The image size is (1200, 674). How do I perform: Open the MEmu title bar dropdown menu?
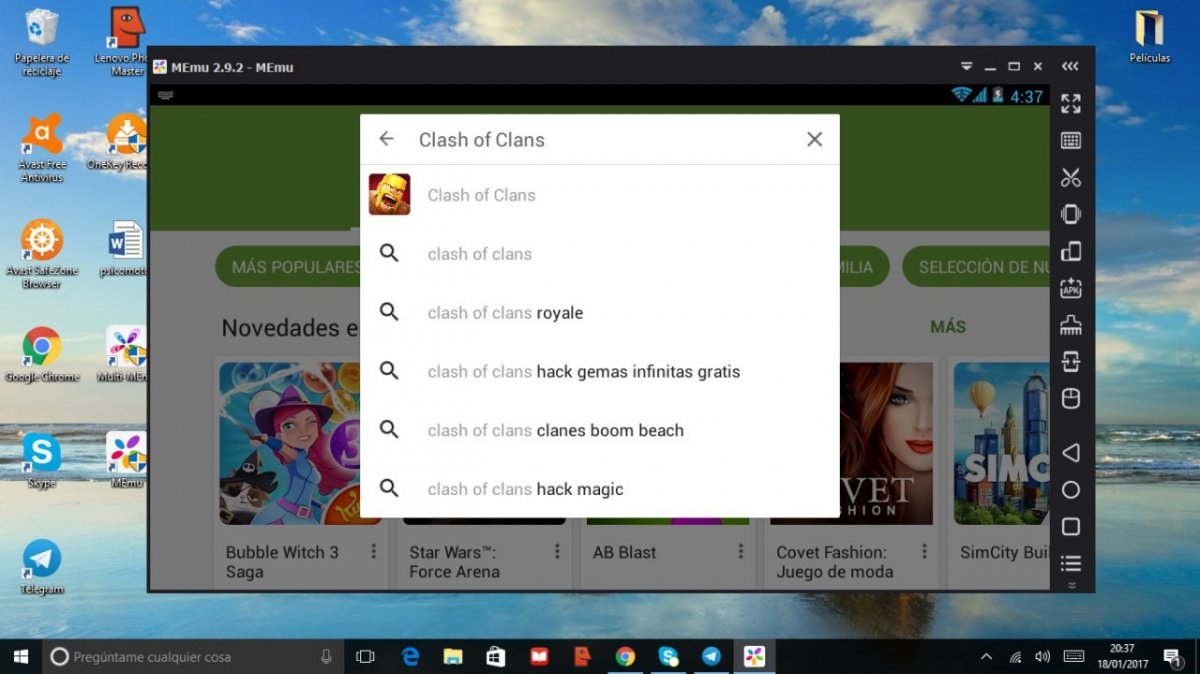(966, 67)
